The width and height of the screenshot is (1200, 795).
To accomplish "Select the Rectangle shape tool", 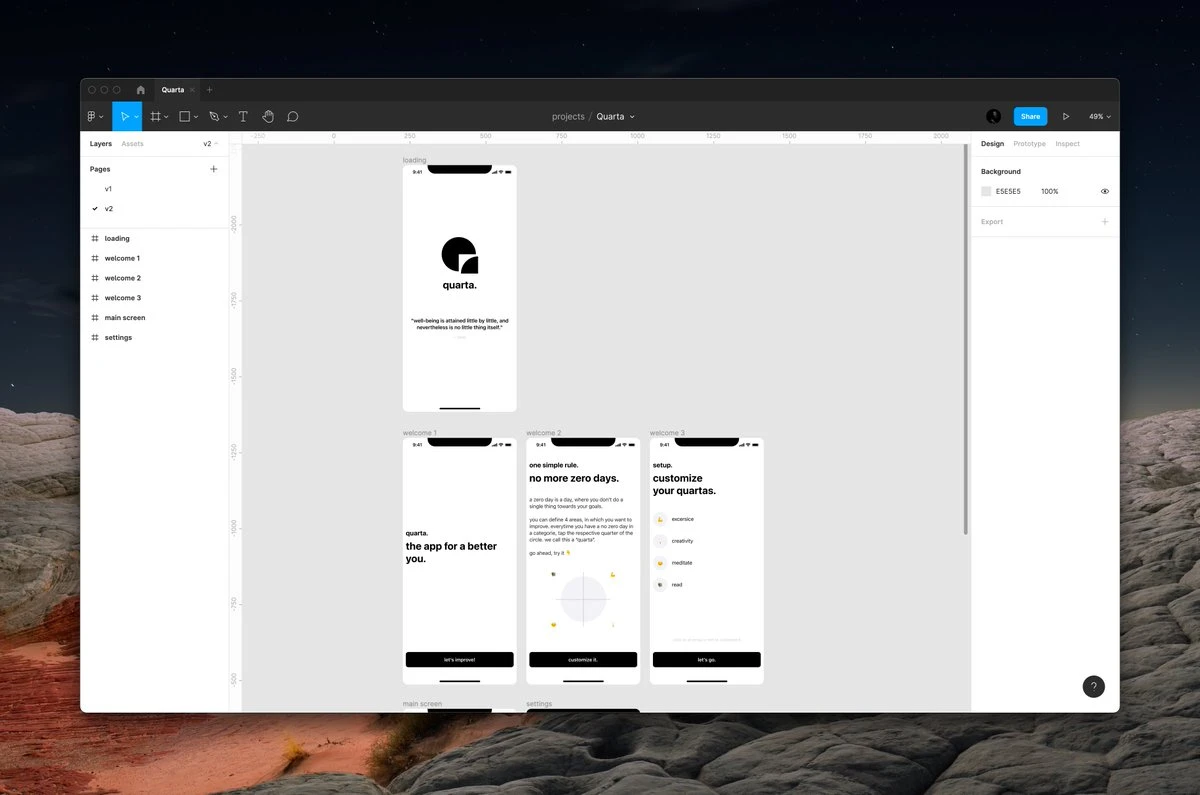I will click(184, 117).
